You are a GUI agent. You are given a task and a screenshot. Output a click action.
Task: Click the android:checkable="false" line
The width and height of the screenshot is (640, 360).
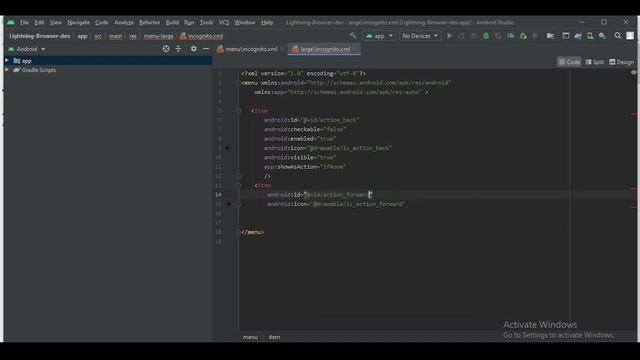[305, 129]
